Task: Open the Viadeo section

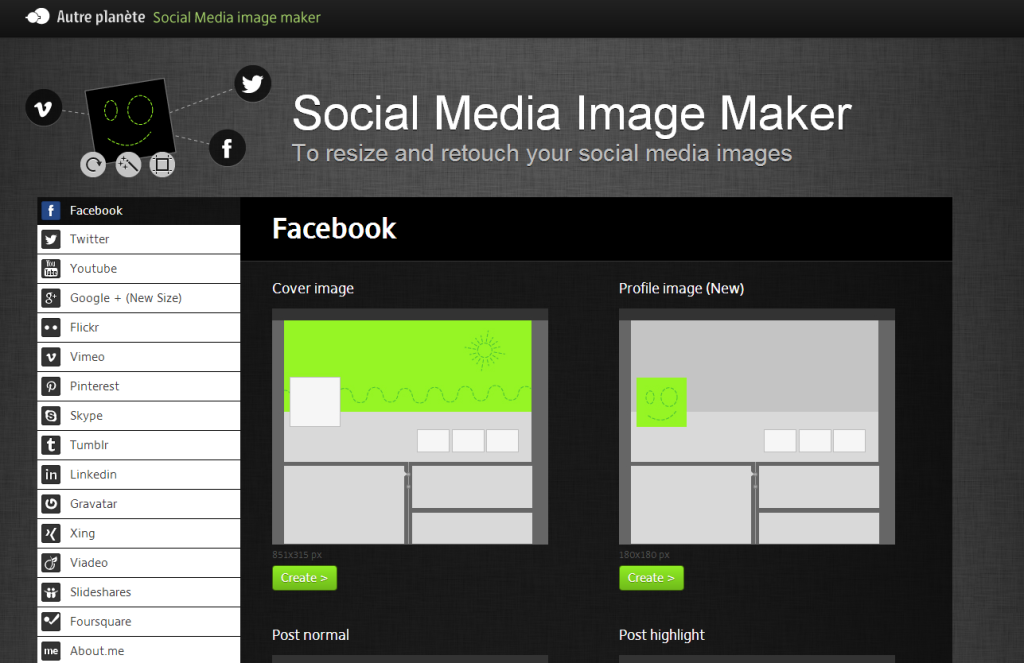Action: (138, 562)
